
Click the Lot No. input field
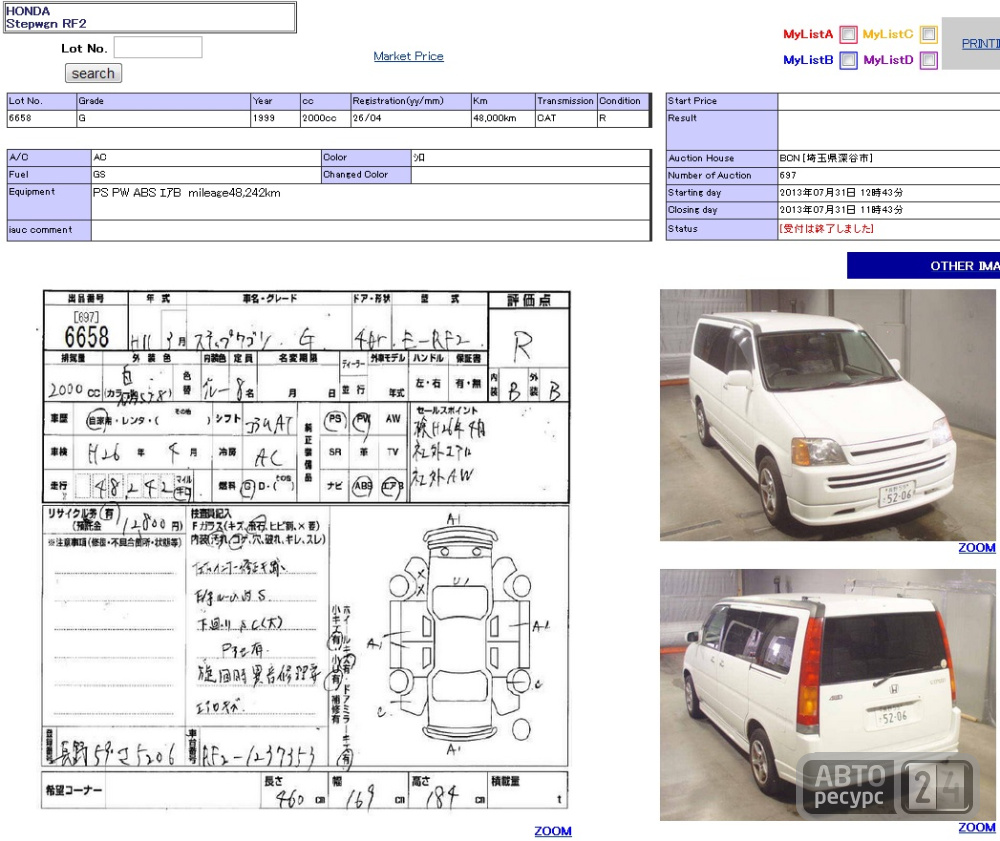[x=158, y=47]
